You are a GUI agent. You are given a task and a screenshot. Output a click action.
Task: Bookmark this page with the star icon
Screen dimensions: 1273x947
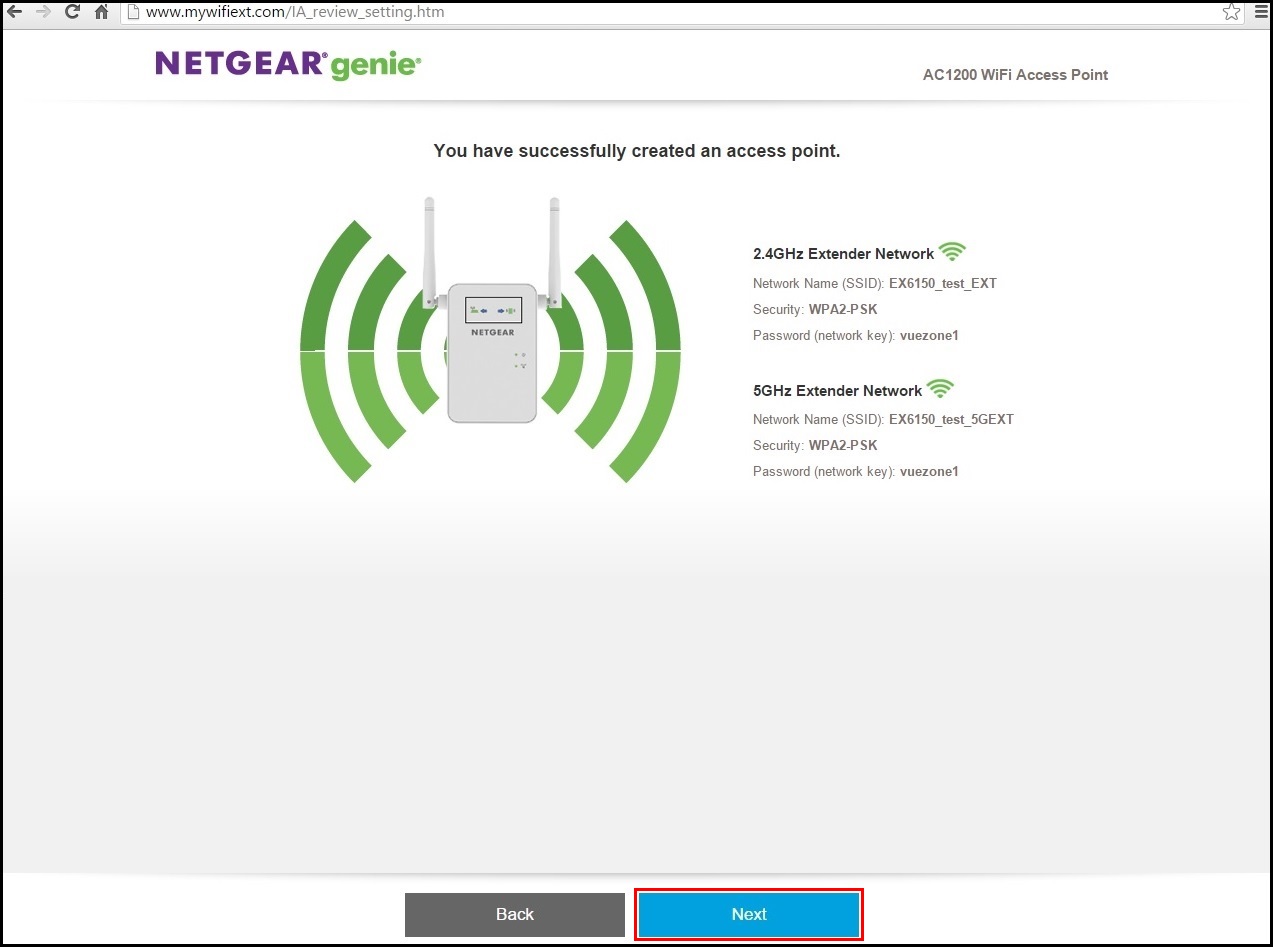pos(1231,12)
